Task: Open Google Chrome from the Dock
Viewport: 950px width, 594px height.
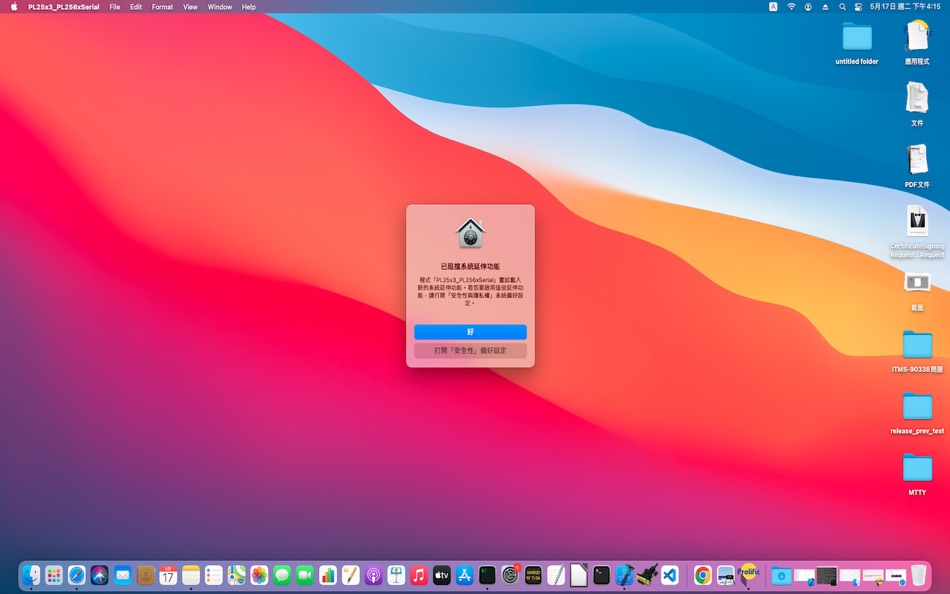Action: [x=703, y=575]
